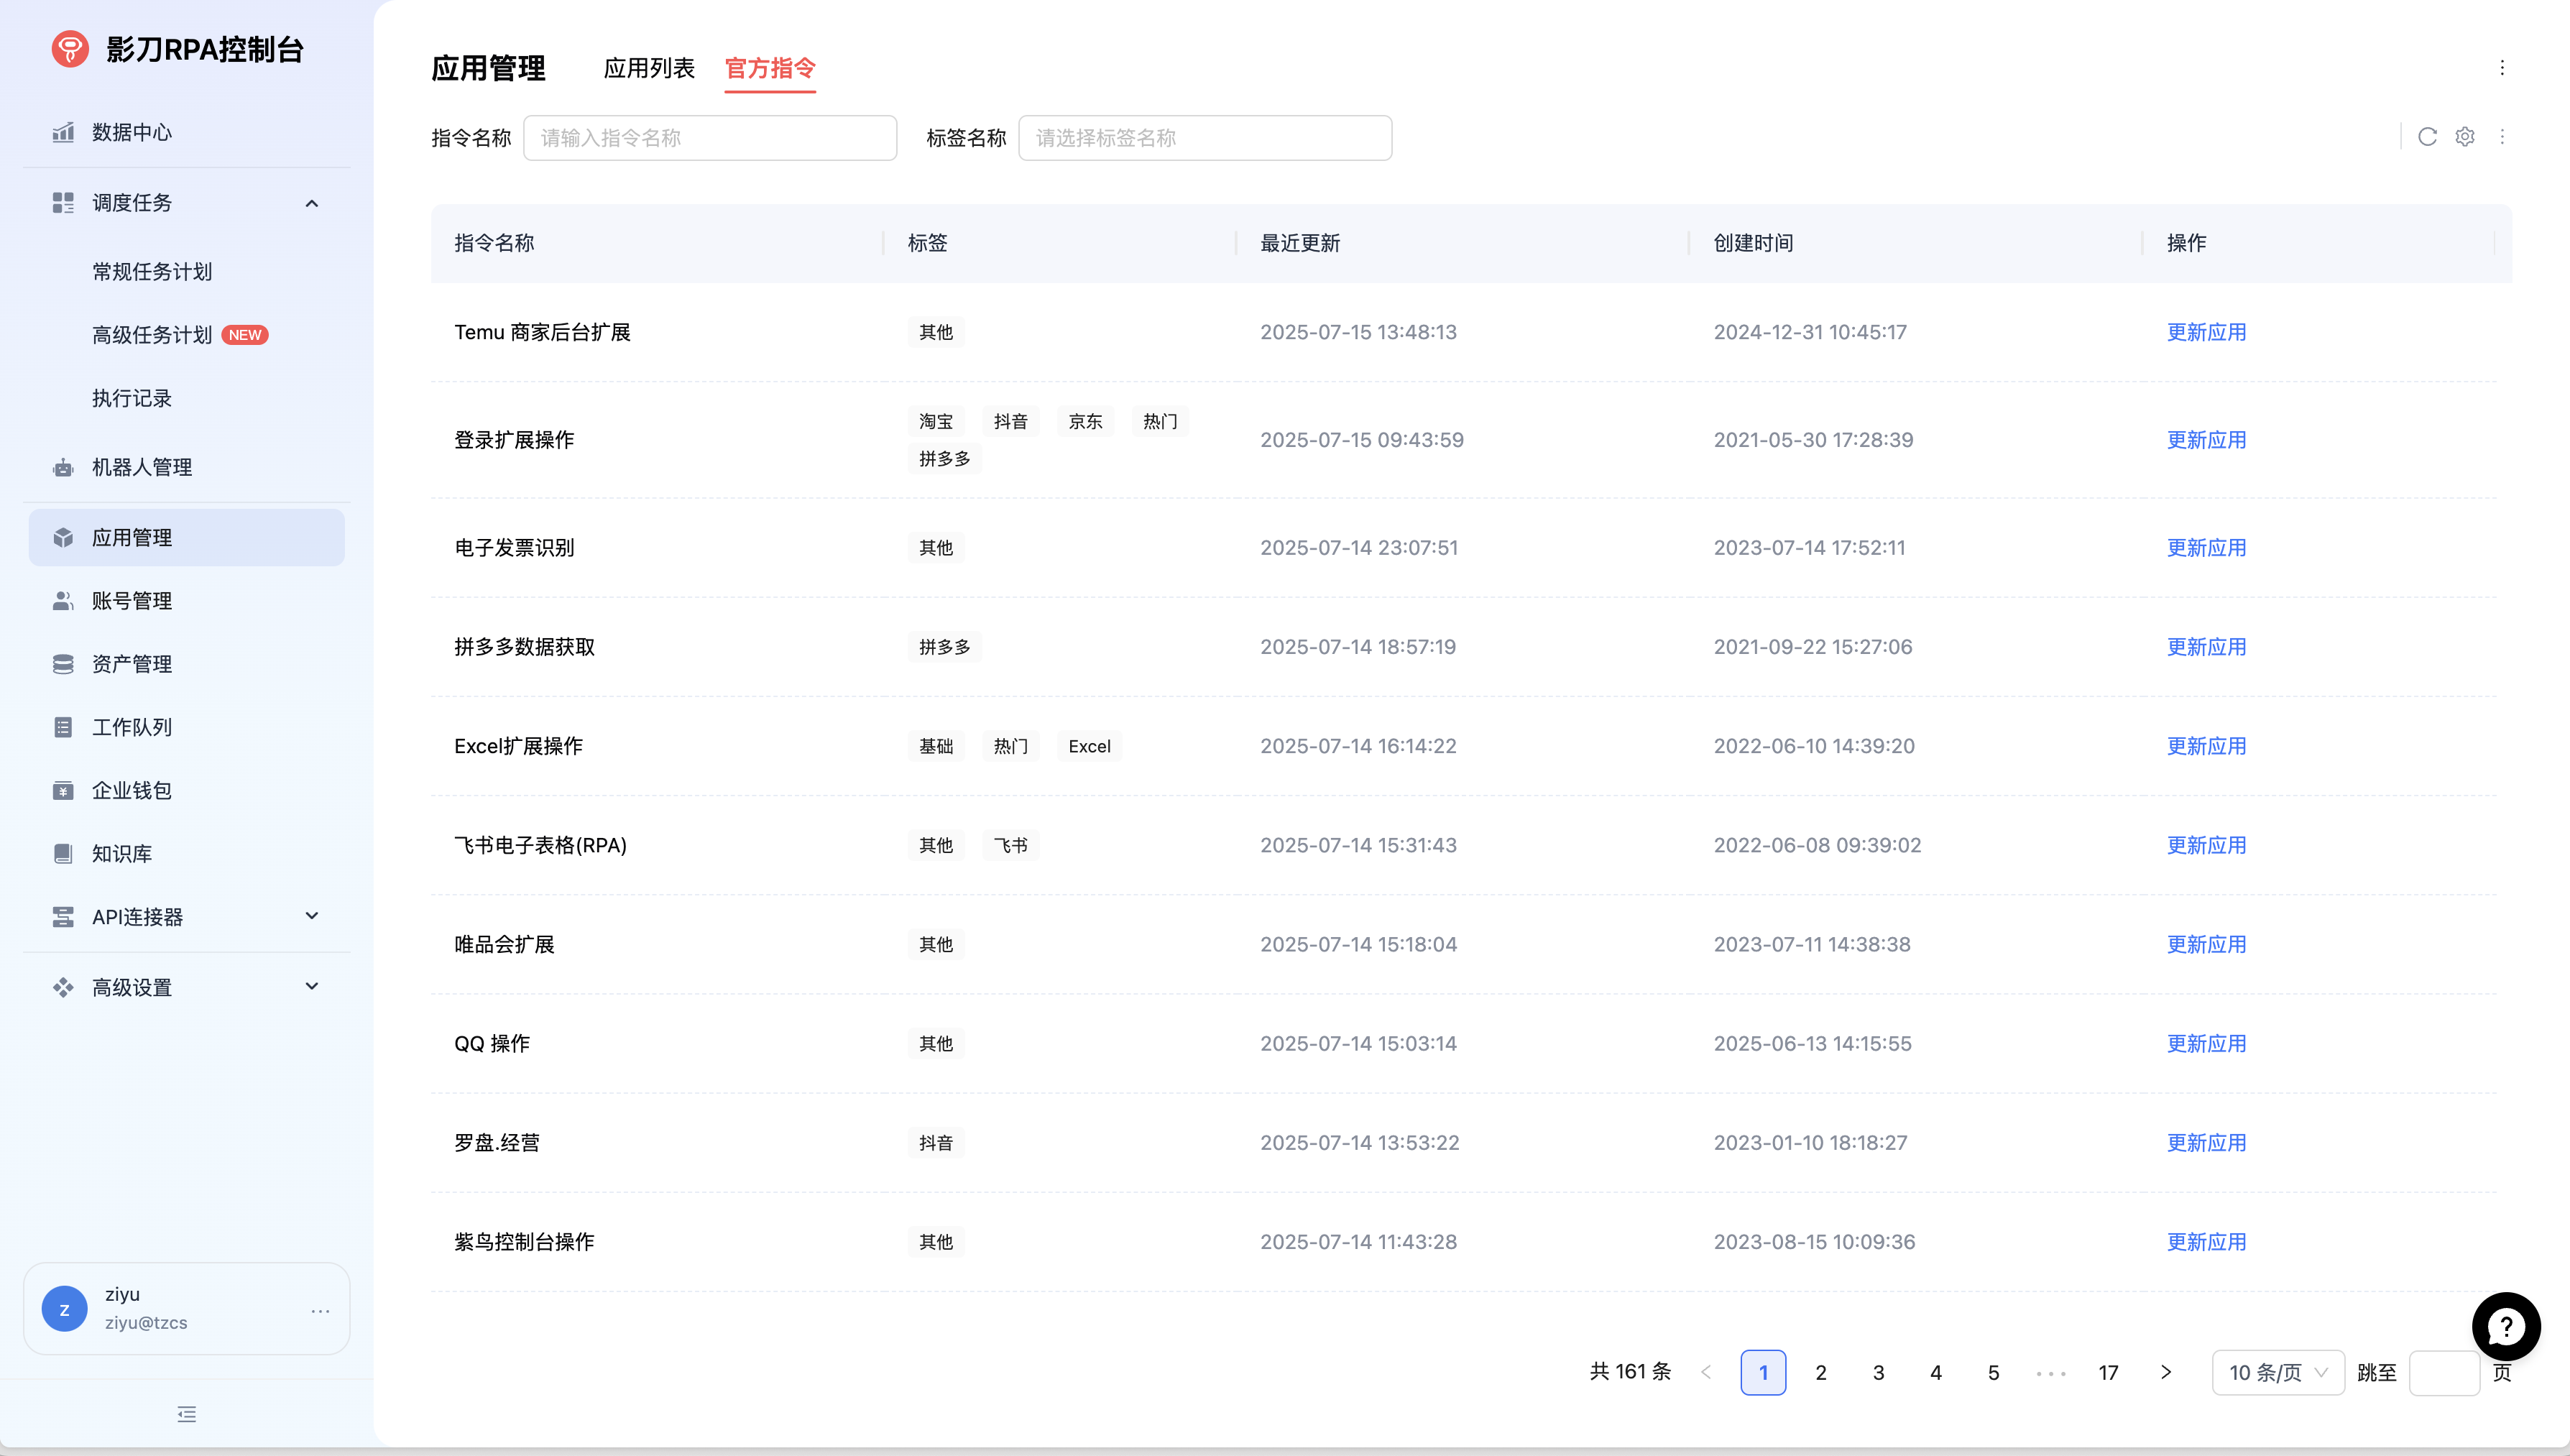Switch to the 应用列表 tab
This screenshot has width=2570, height=1456.
click(649, 68)
